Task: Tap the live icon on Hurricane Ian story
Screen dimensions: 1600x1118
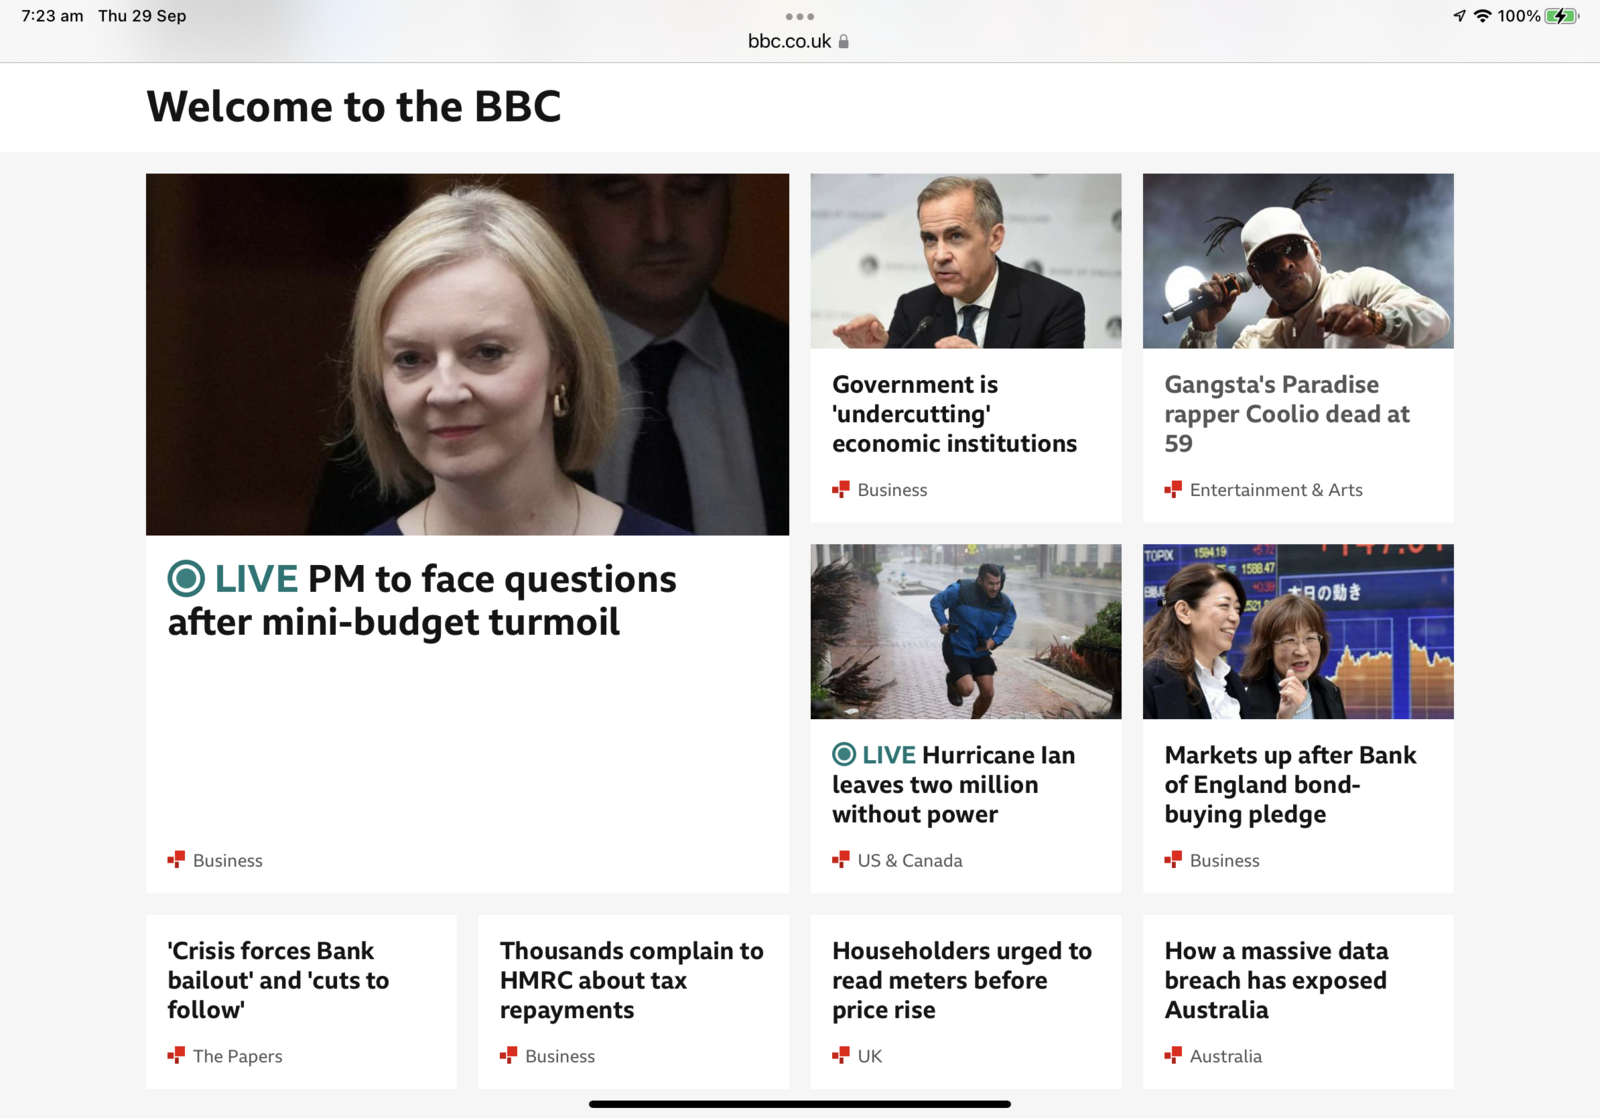Action: (844, 754)
